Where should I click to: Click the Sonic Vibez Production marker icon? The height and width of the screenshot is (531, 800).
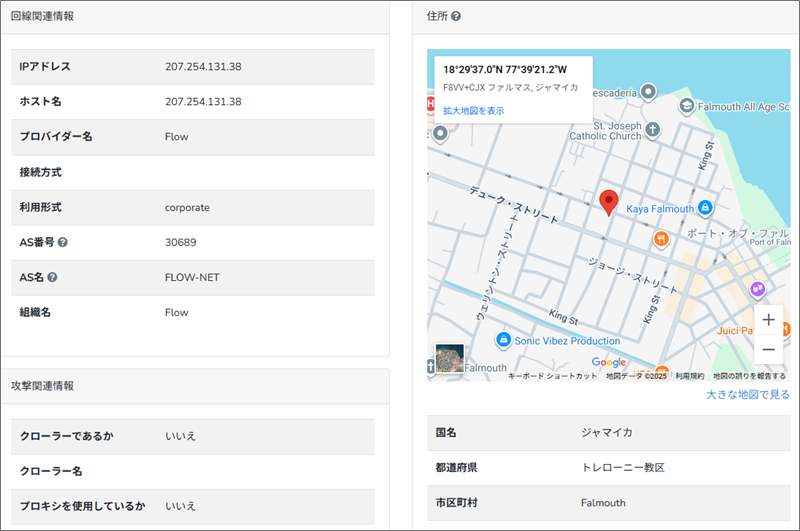point(504,340)
